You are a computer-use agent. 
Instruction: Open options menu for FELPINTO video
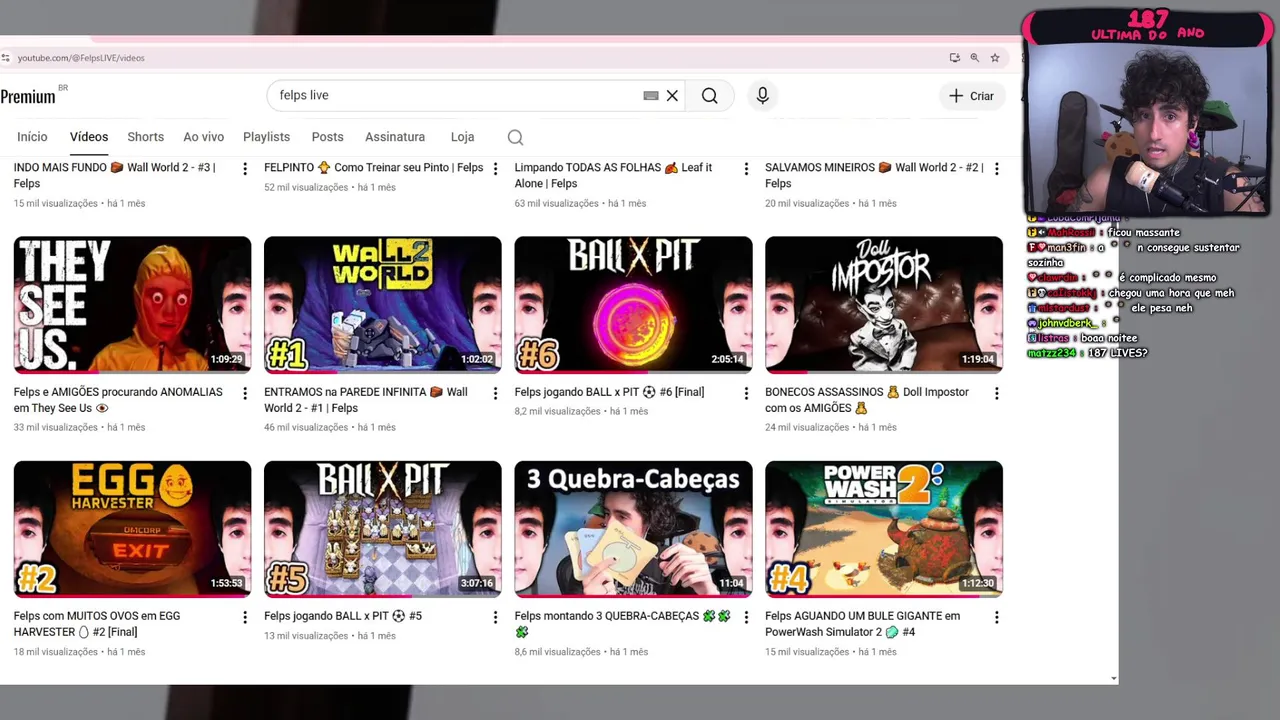(x=495, y=170)
